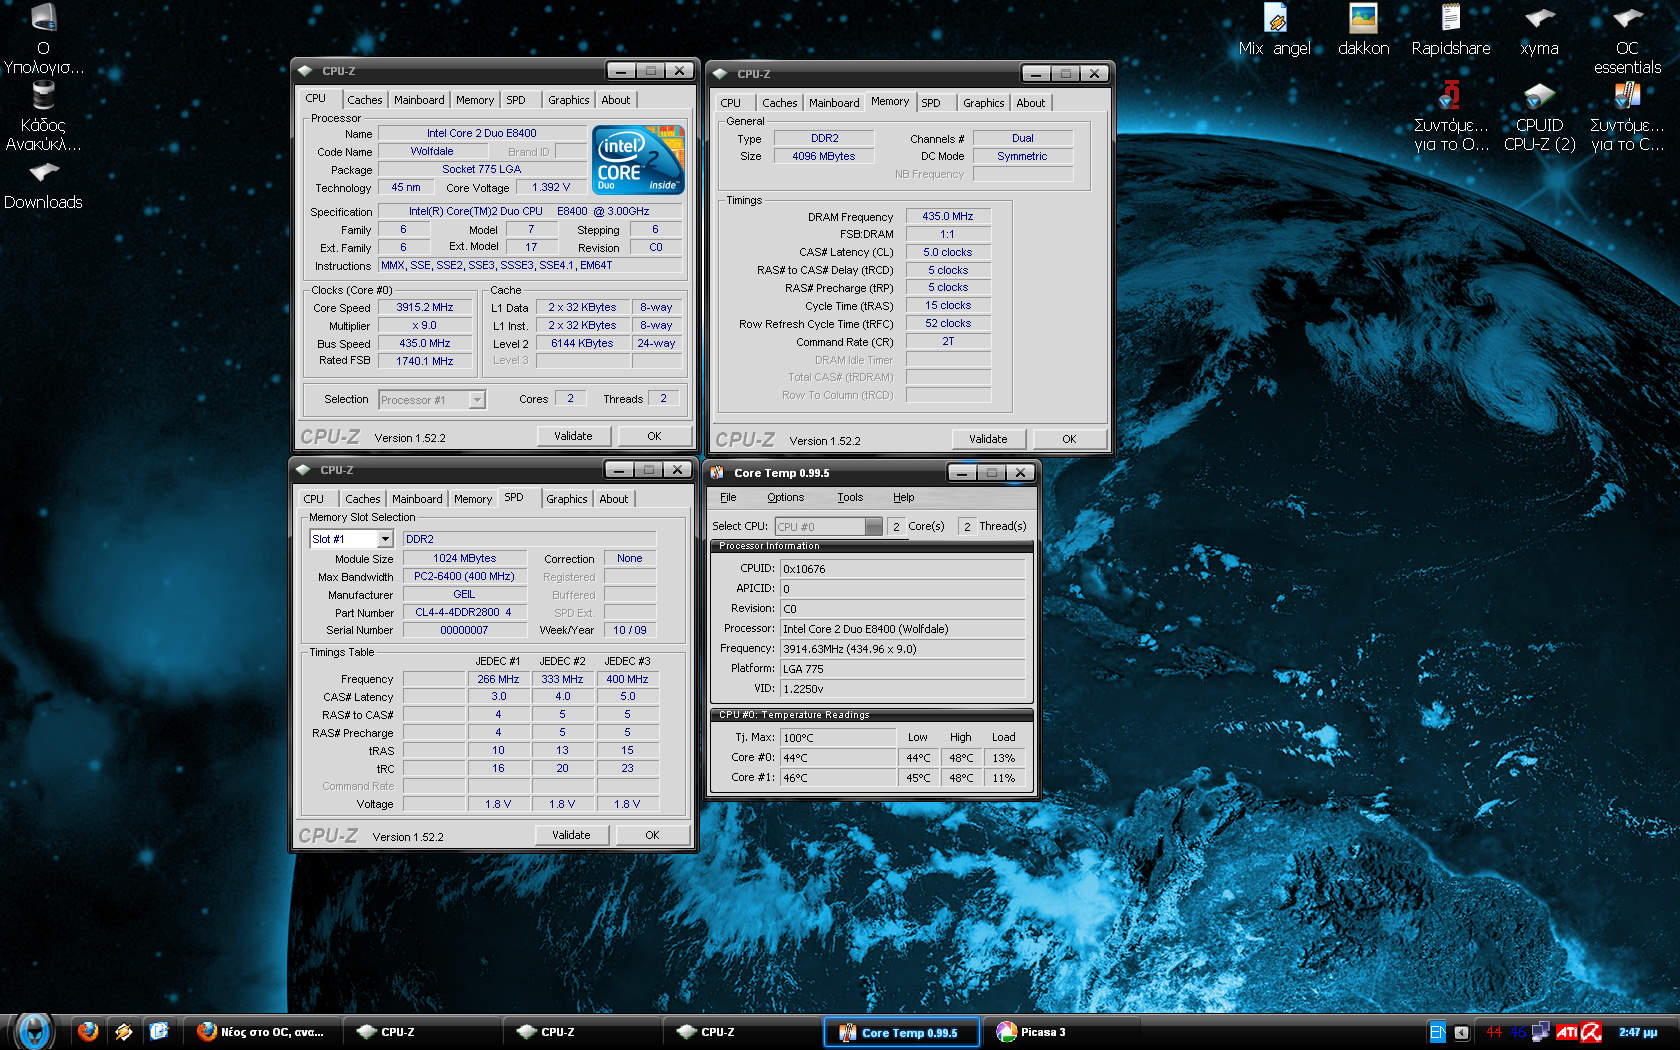Switch to CPU tab in the Memory CPU-Z window
Screen dimensions: 1680x1050
731,103
